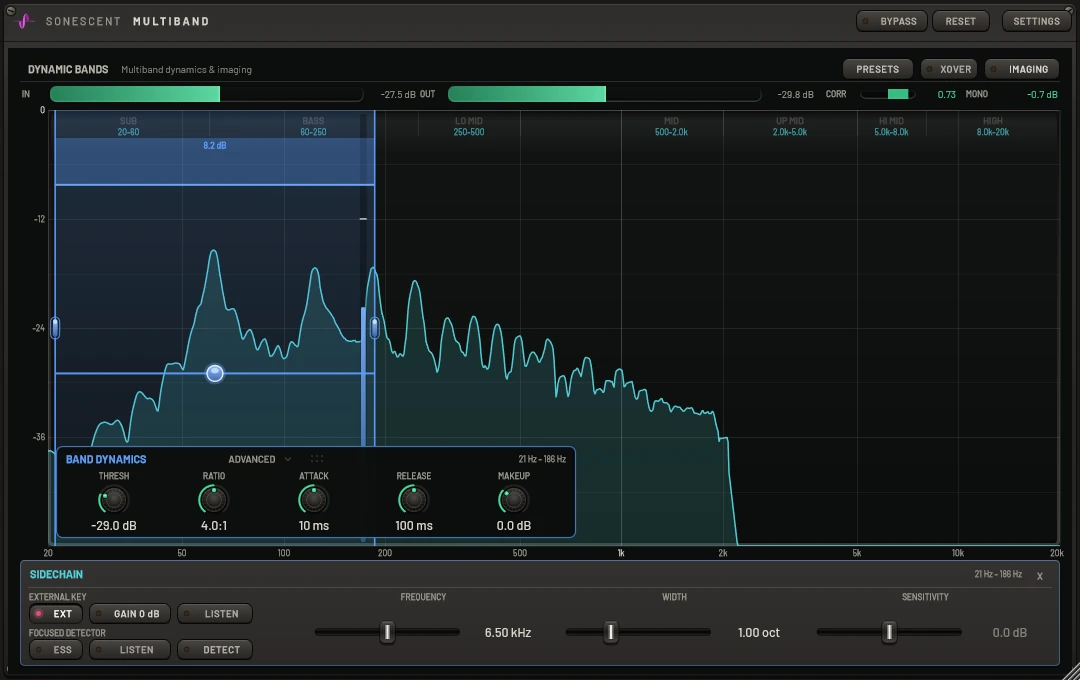Toggle the EXT external key button
This screenshot has width=1080, height=680.
[x=55, y=614]
